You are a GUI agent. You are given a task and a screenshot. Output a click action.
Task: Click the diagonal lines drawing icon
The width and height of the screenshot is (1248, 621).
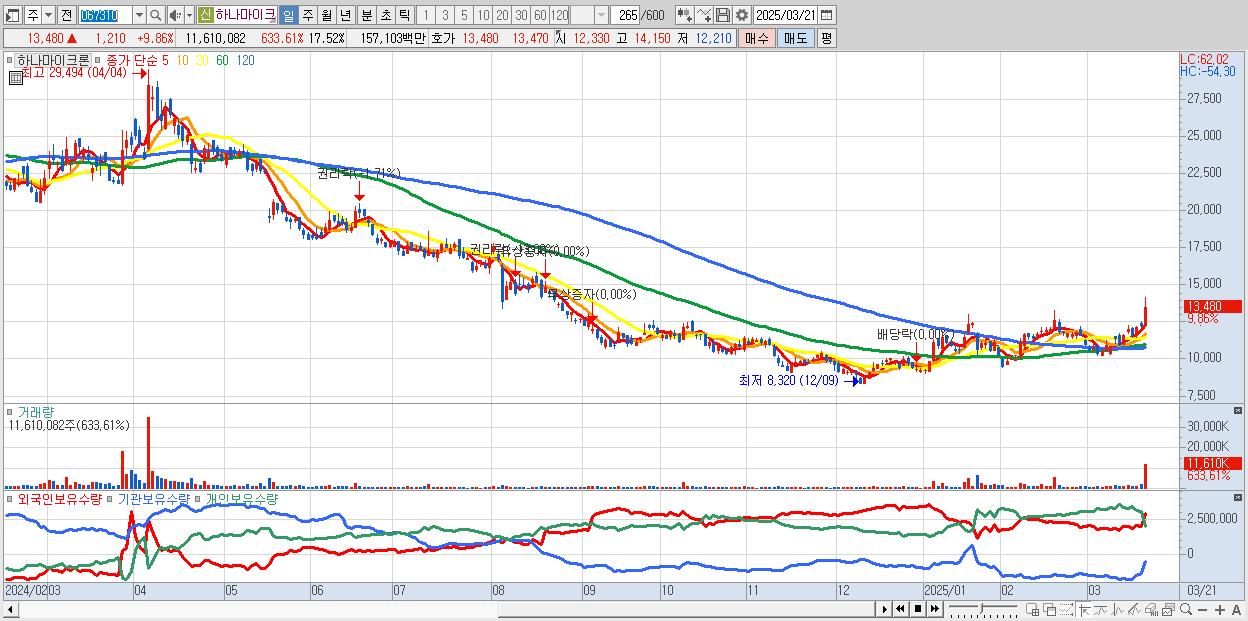click(1134, 609)
